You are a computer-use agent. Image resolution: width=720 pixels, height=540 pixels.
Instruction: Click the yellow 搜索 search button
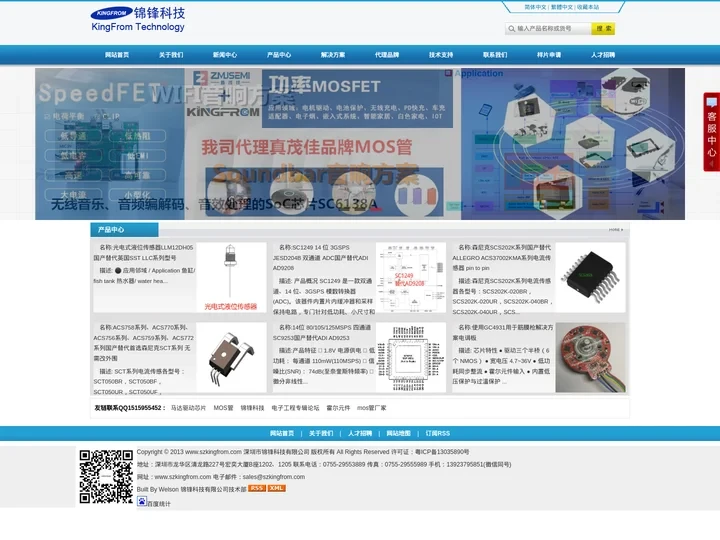click(x=603, y=28)
